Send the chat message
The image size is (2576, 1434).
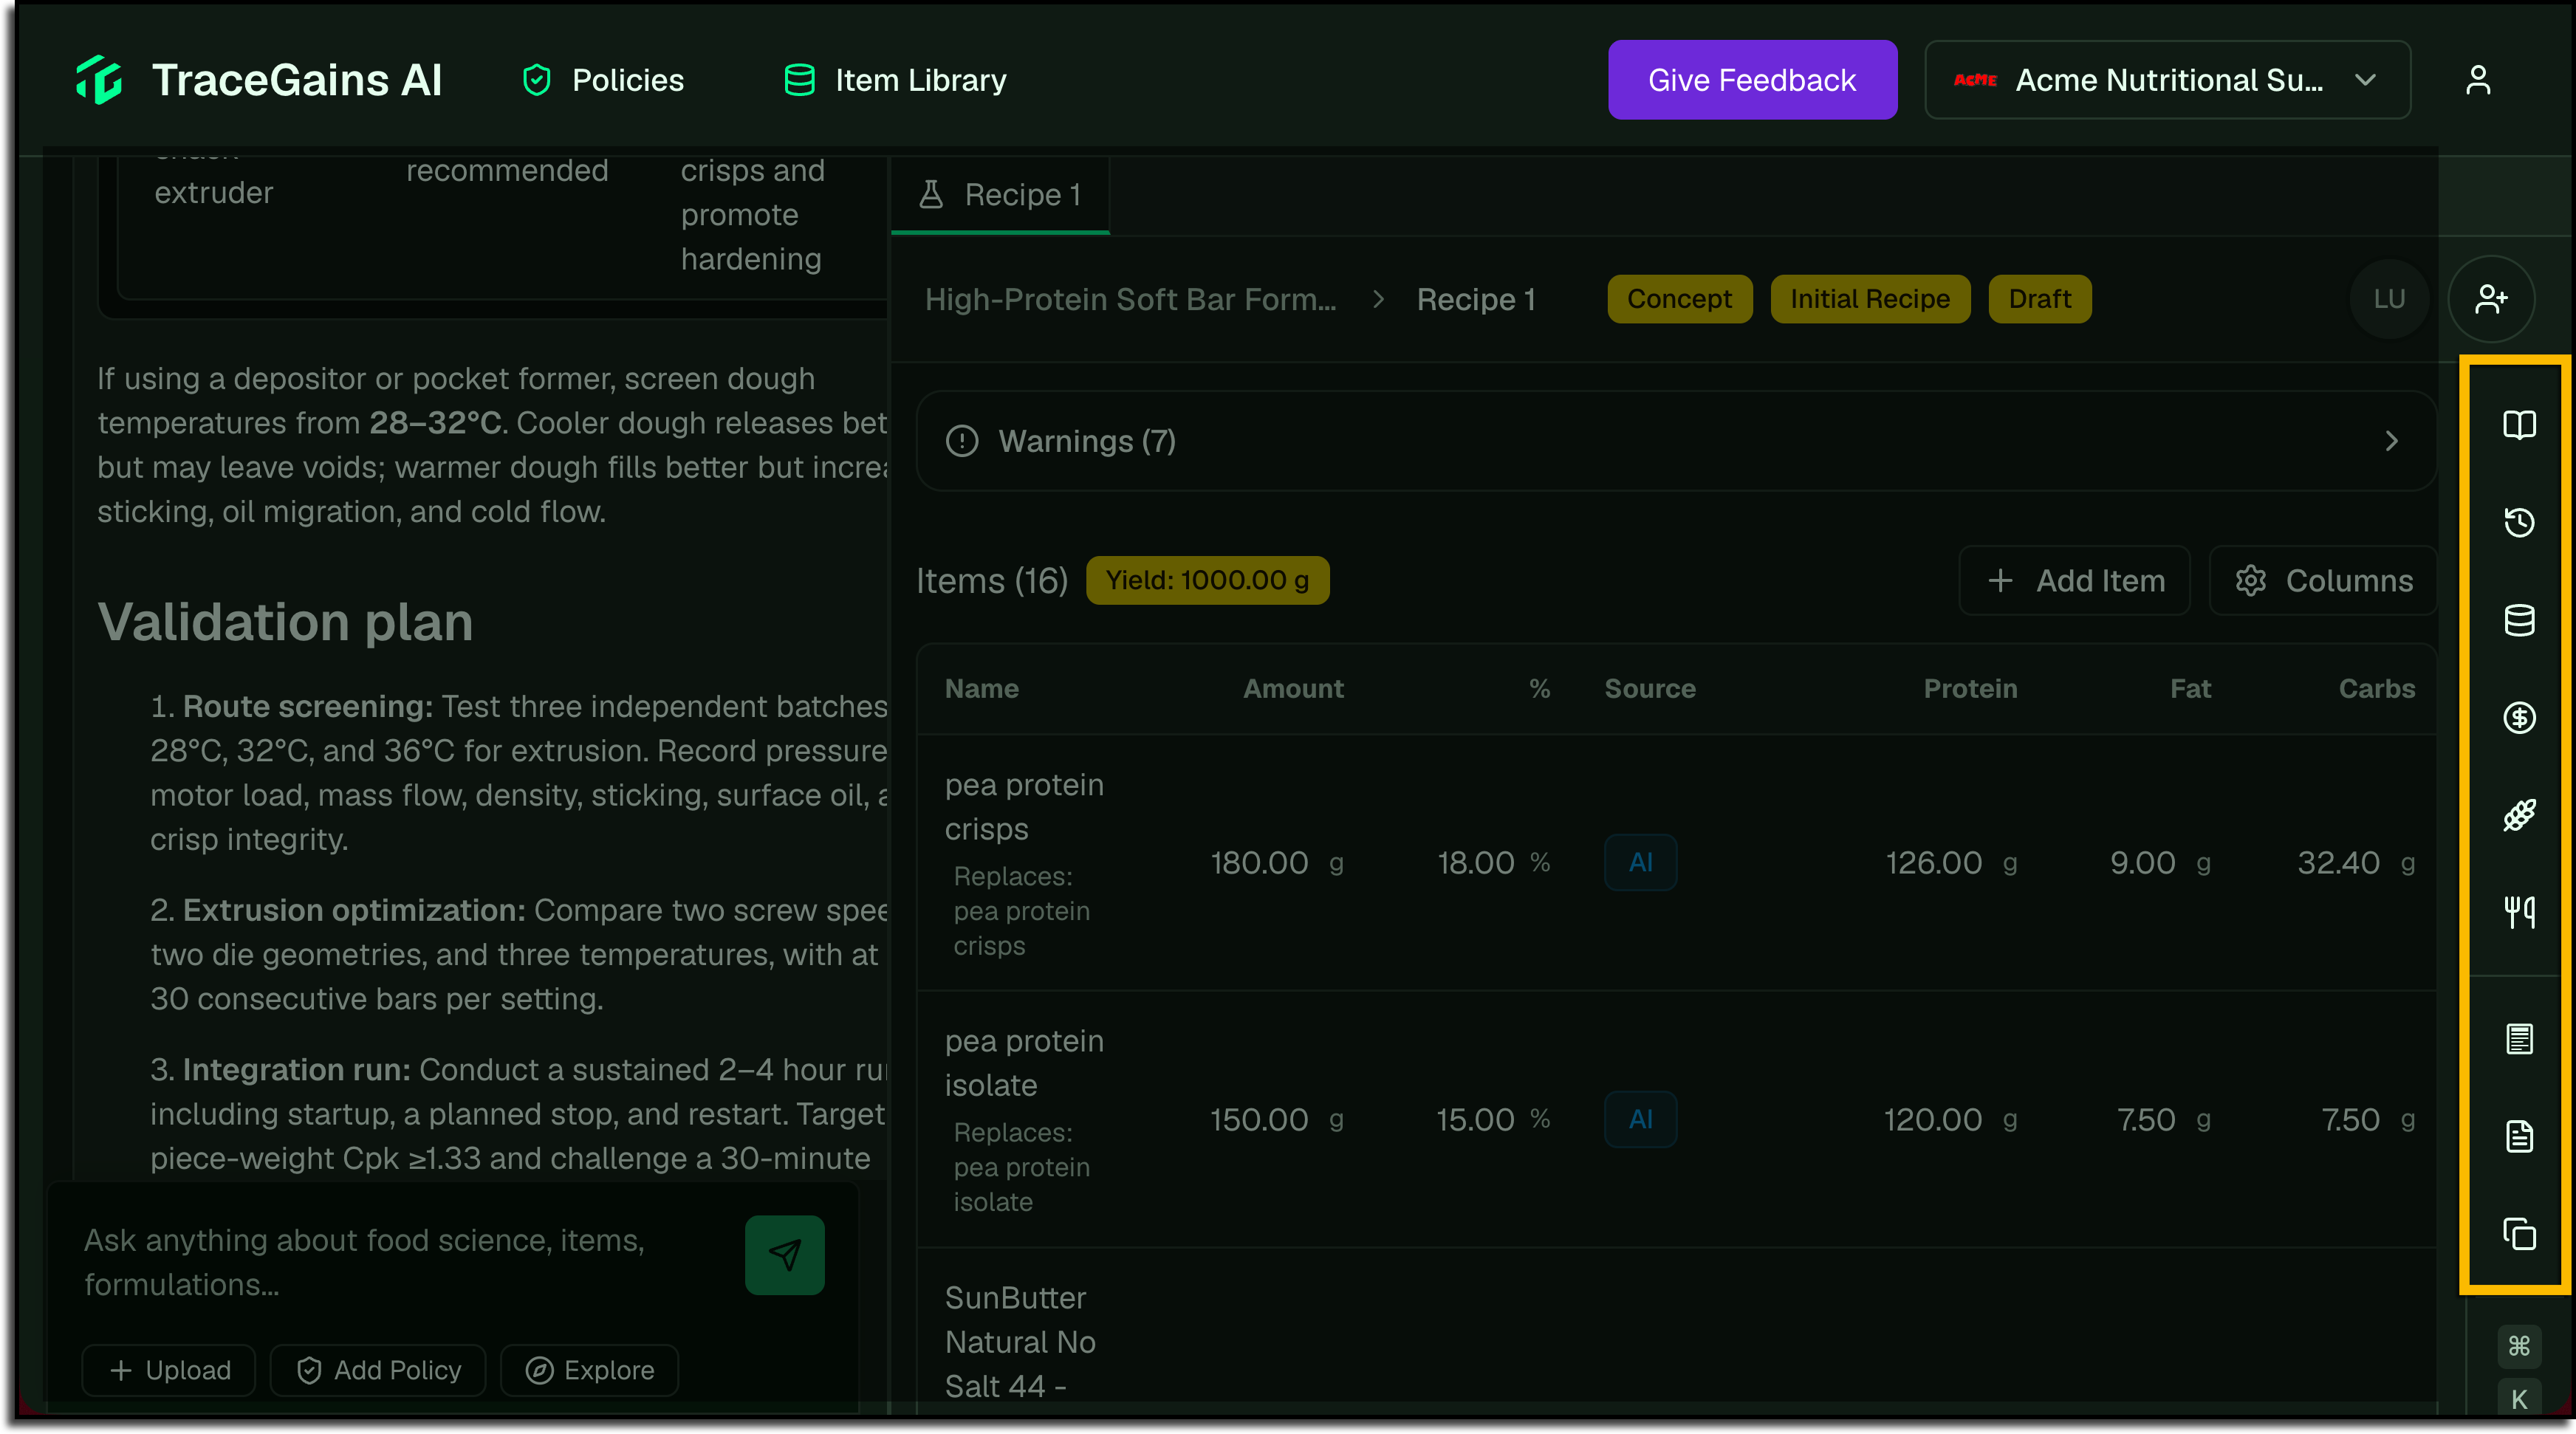(x=785, y=1255)
